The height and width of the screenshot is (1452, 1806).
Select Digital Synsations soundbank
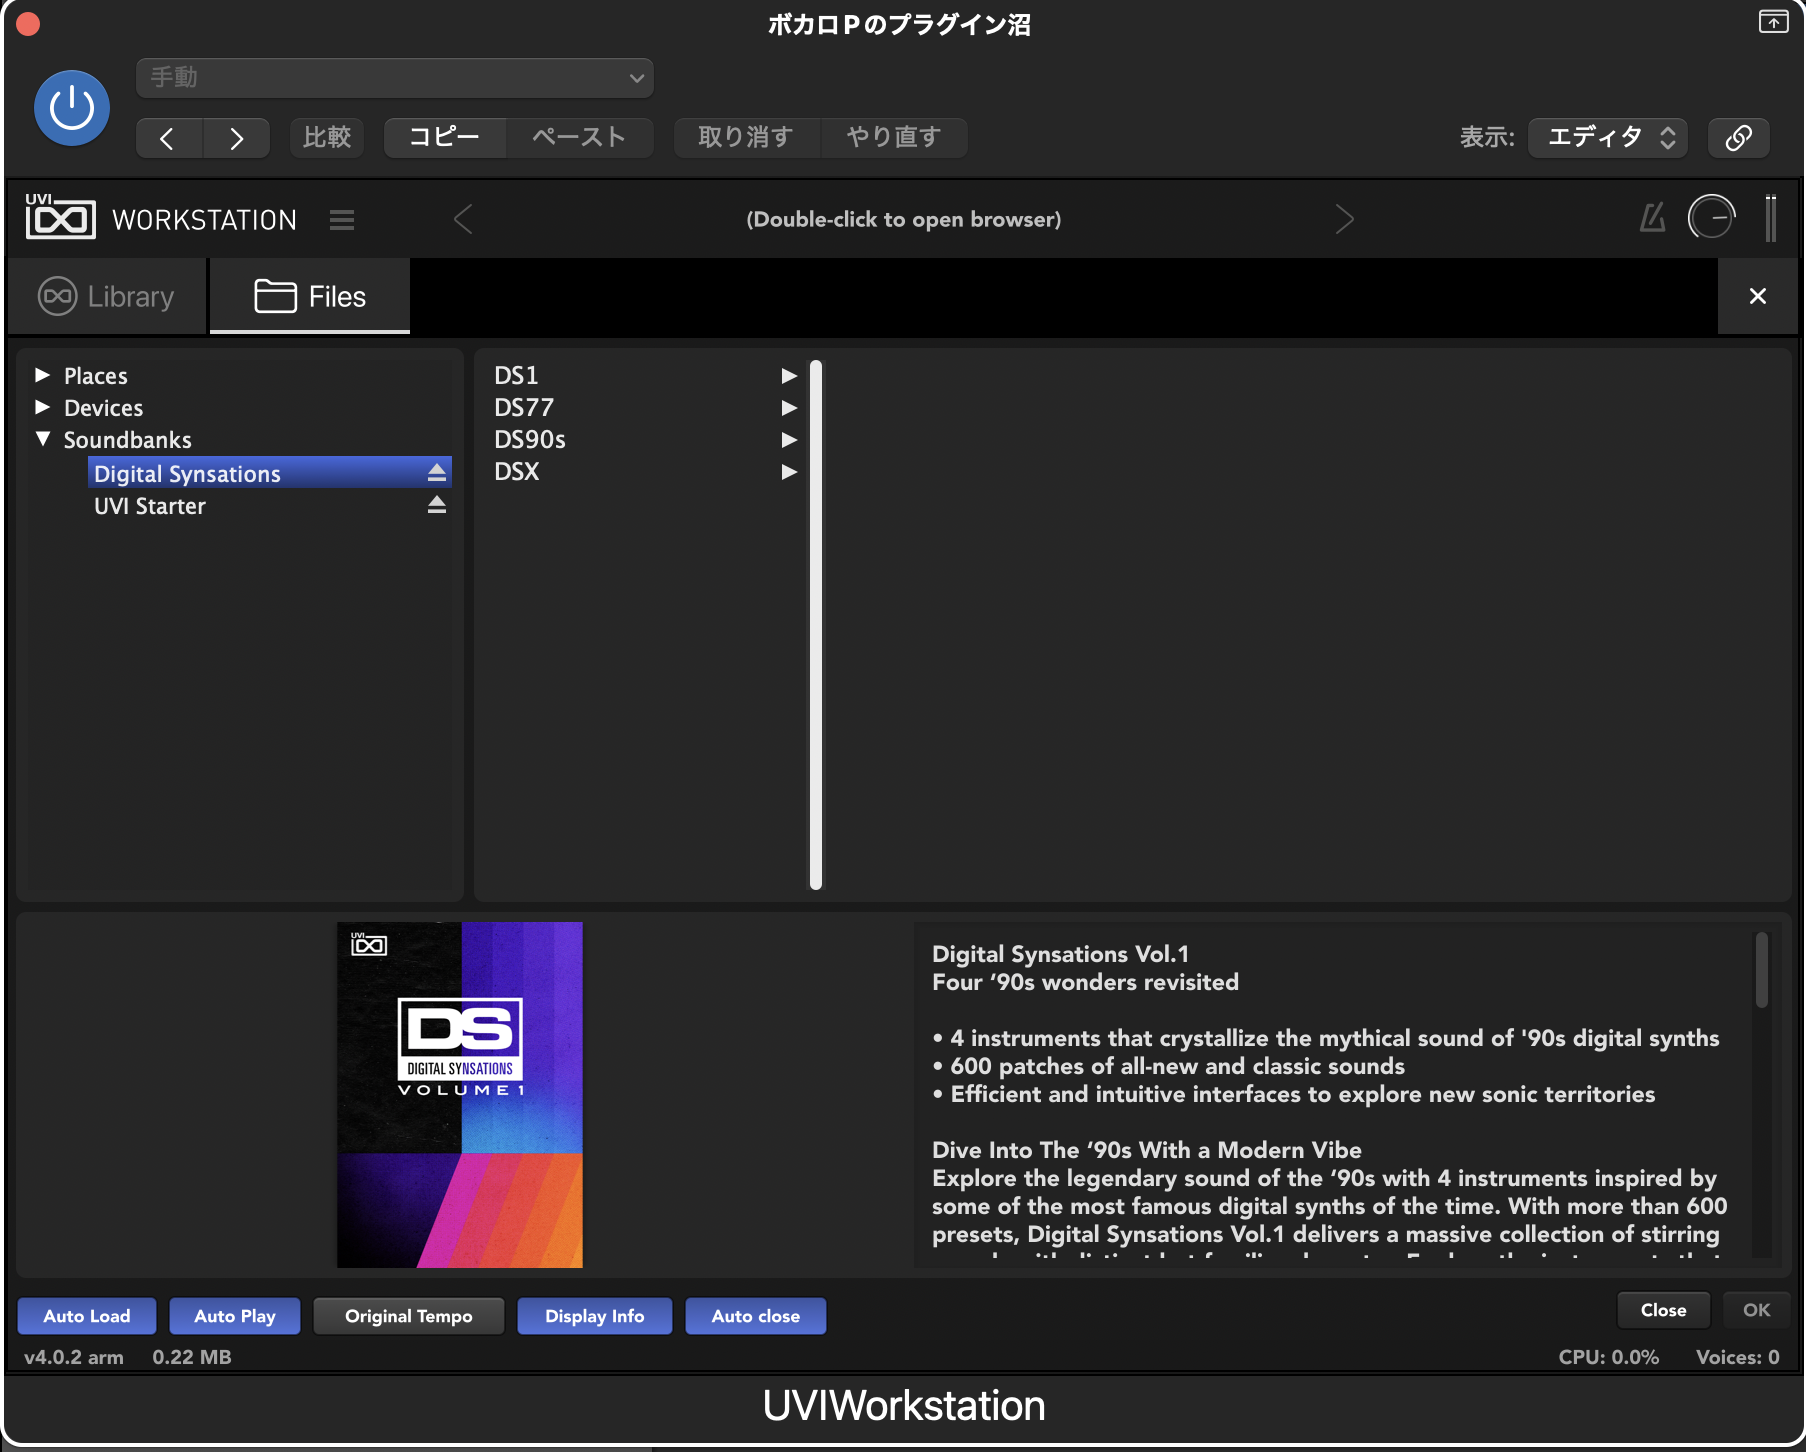(x=270, y=473)
